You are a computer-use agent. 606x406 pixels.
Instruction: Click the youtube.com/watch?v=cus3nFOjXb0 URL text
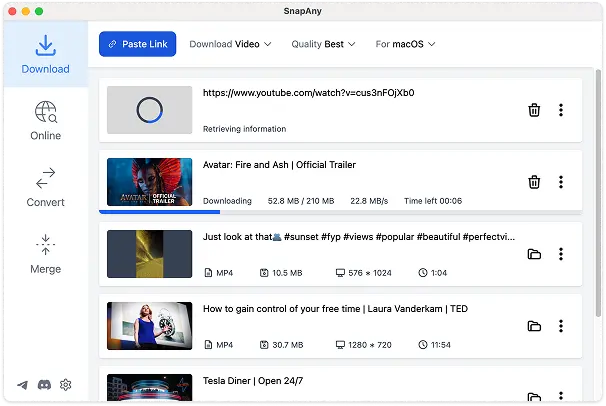308,93
